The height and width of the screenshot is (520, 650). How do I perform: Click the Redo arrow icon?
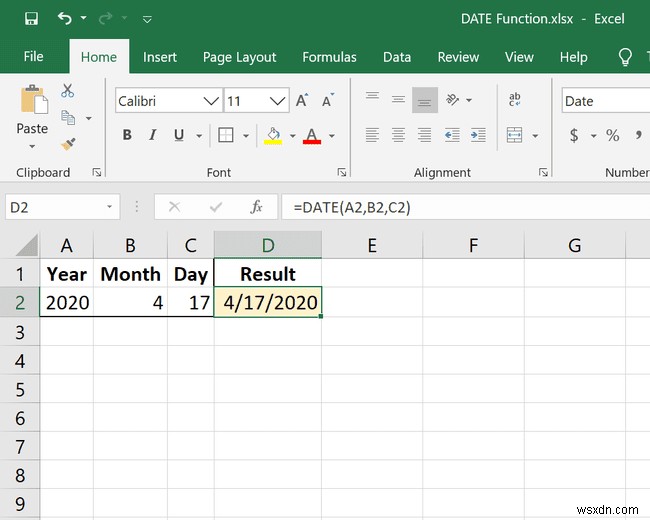click(106, 18)
